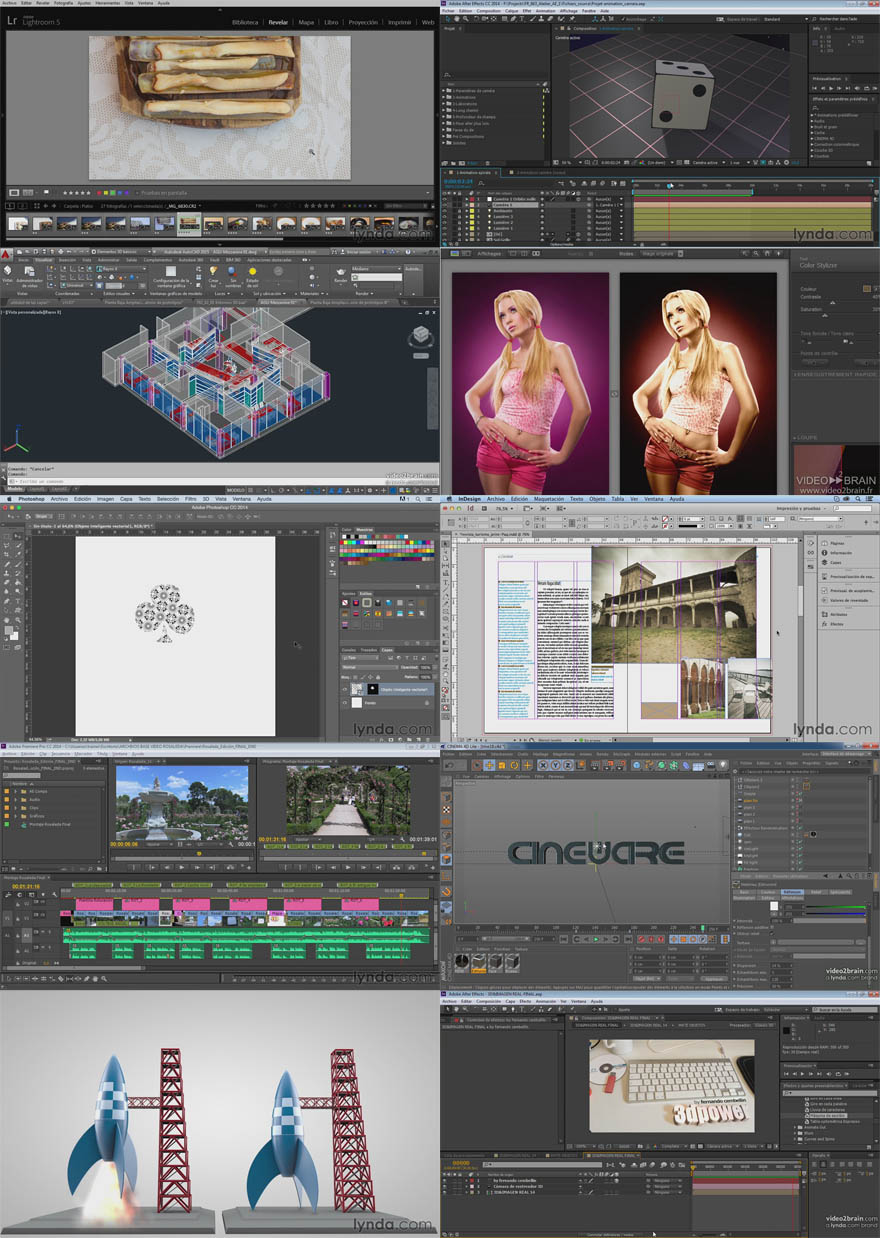
Task: Open AutoCAD's red A application menu
Action: pos(7,256)
